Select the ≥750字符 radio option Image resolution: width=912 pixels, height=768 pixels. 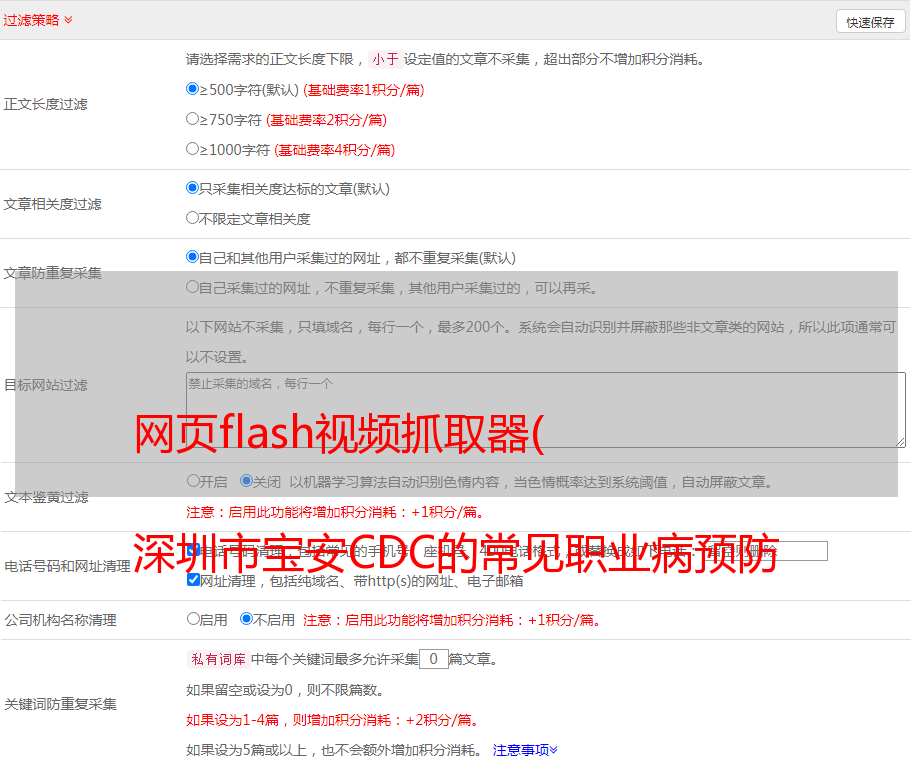click(x=192, y=119)
